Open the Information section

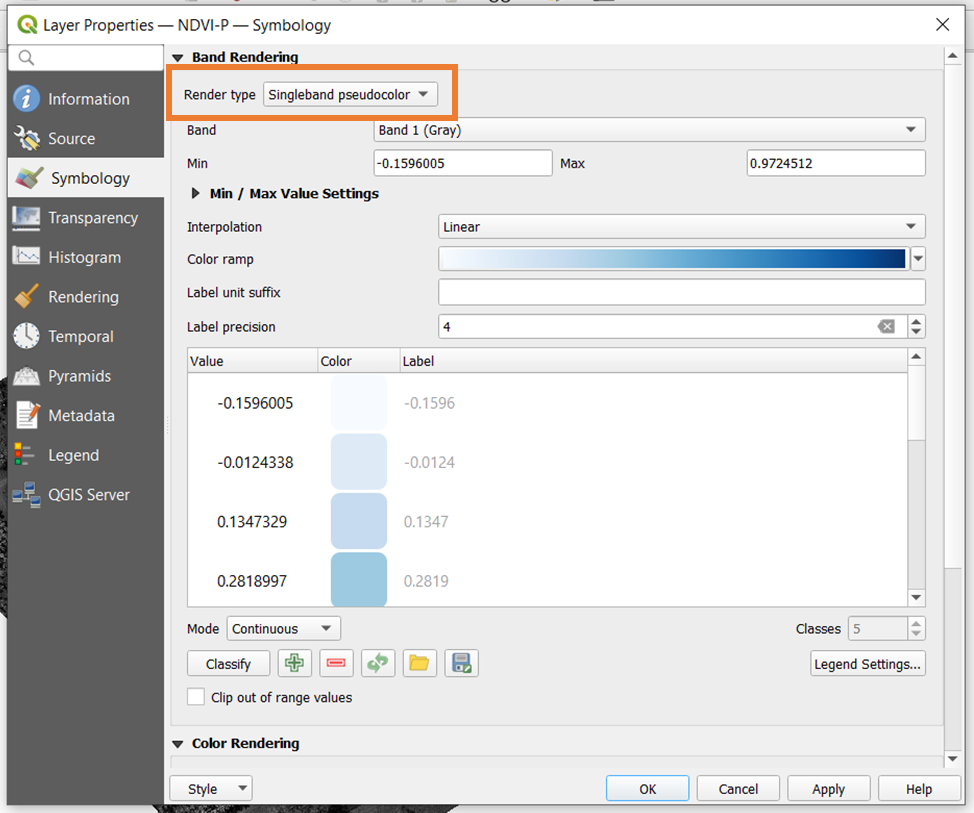point(86,99)
